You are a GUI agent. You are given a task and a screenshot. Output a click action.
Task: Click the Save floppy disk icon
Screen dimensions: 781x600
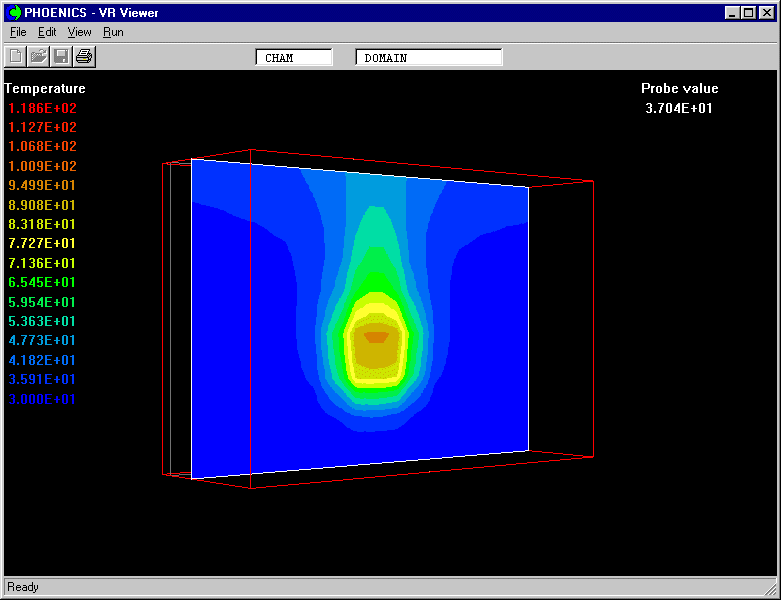click(61, 57)
